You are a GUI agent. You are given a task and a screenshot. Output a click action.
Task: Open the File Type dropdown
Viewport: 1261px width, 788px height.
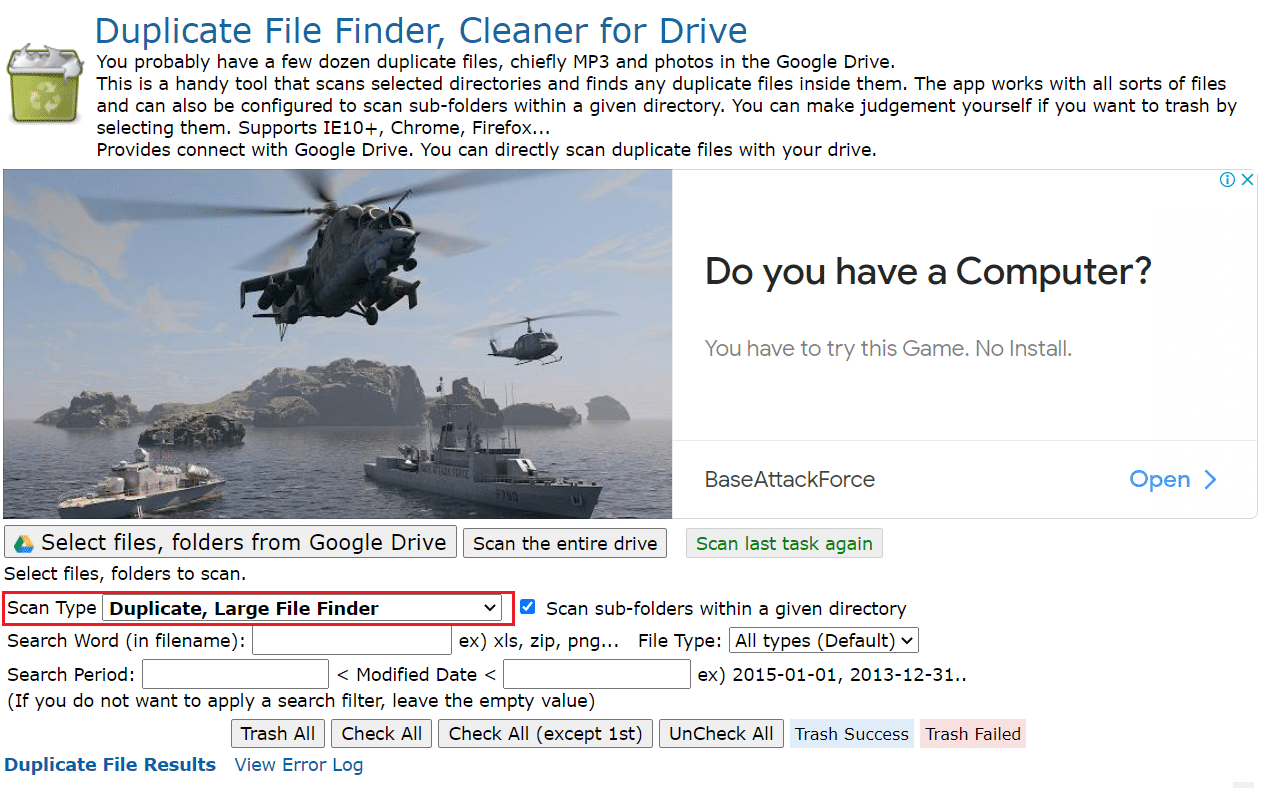(823, 640)
